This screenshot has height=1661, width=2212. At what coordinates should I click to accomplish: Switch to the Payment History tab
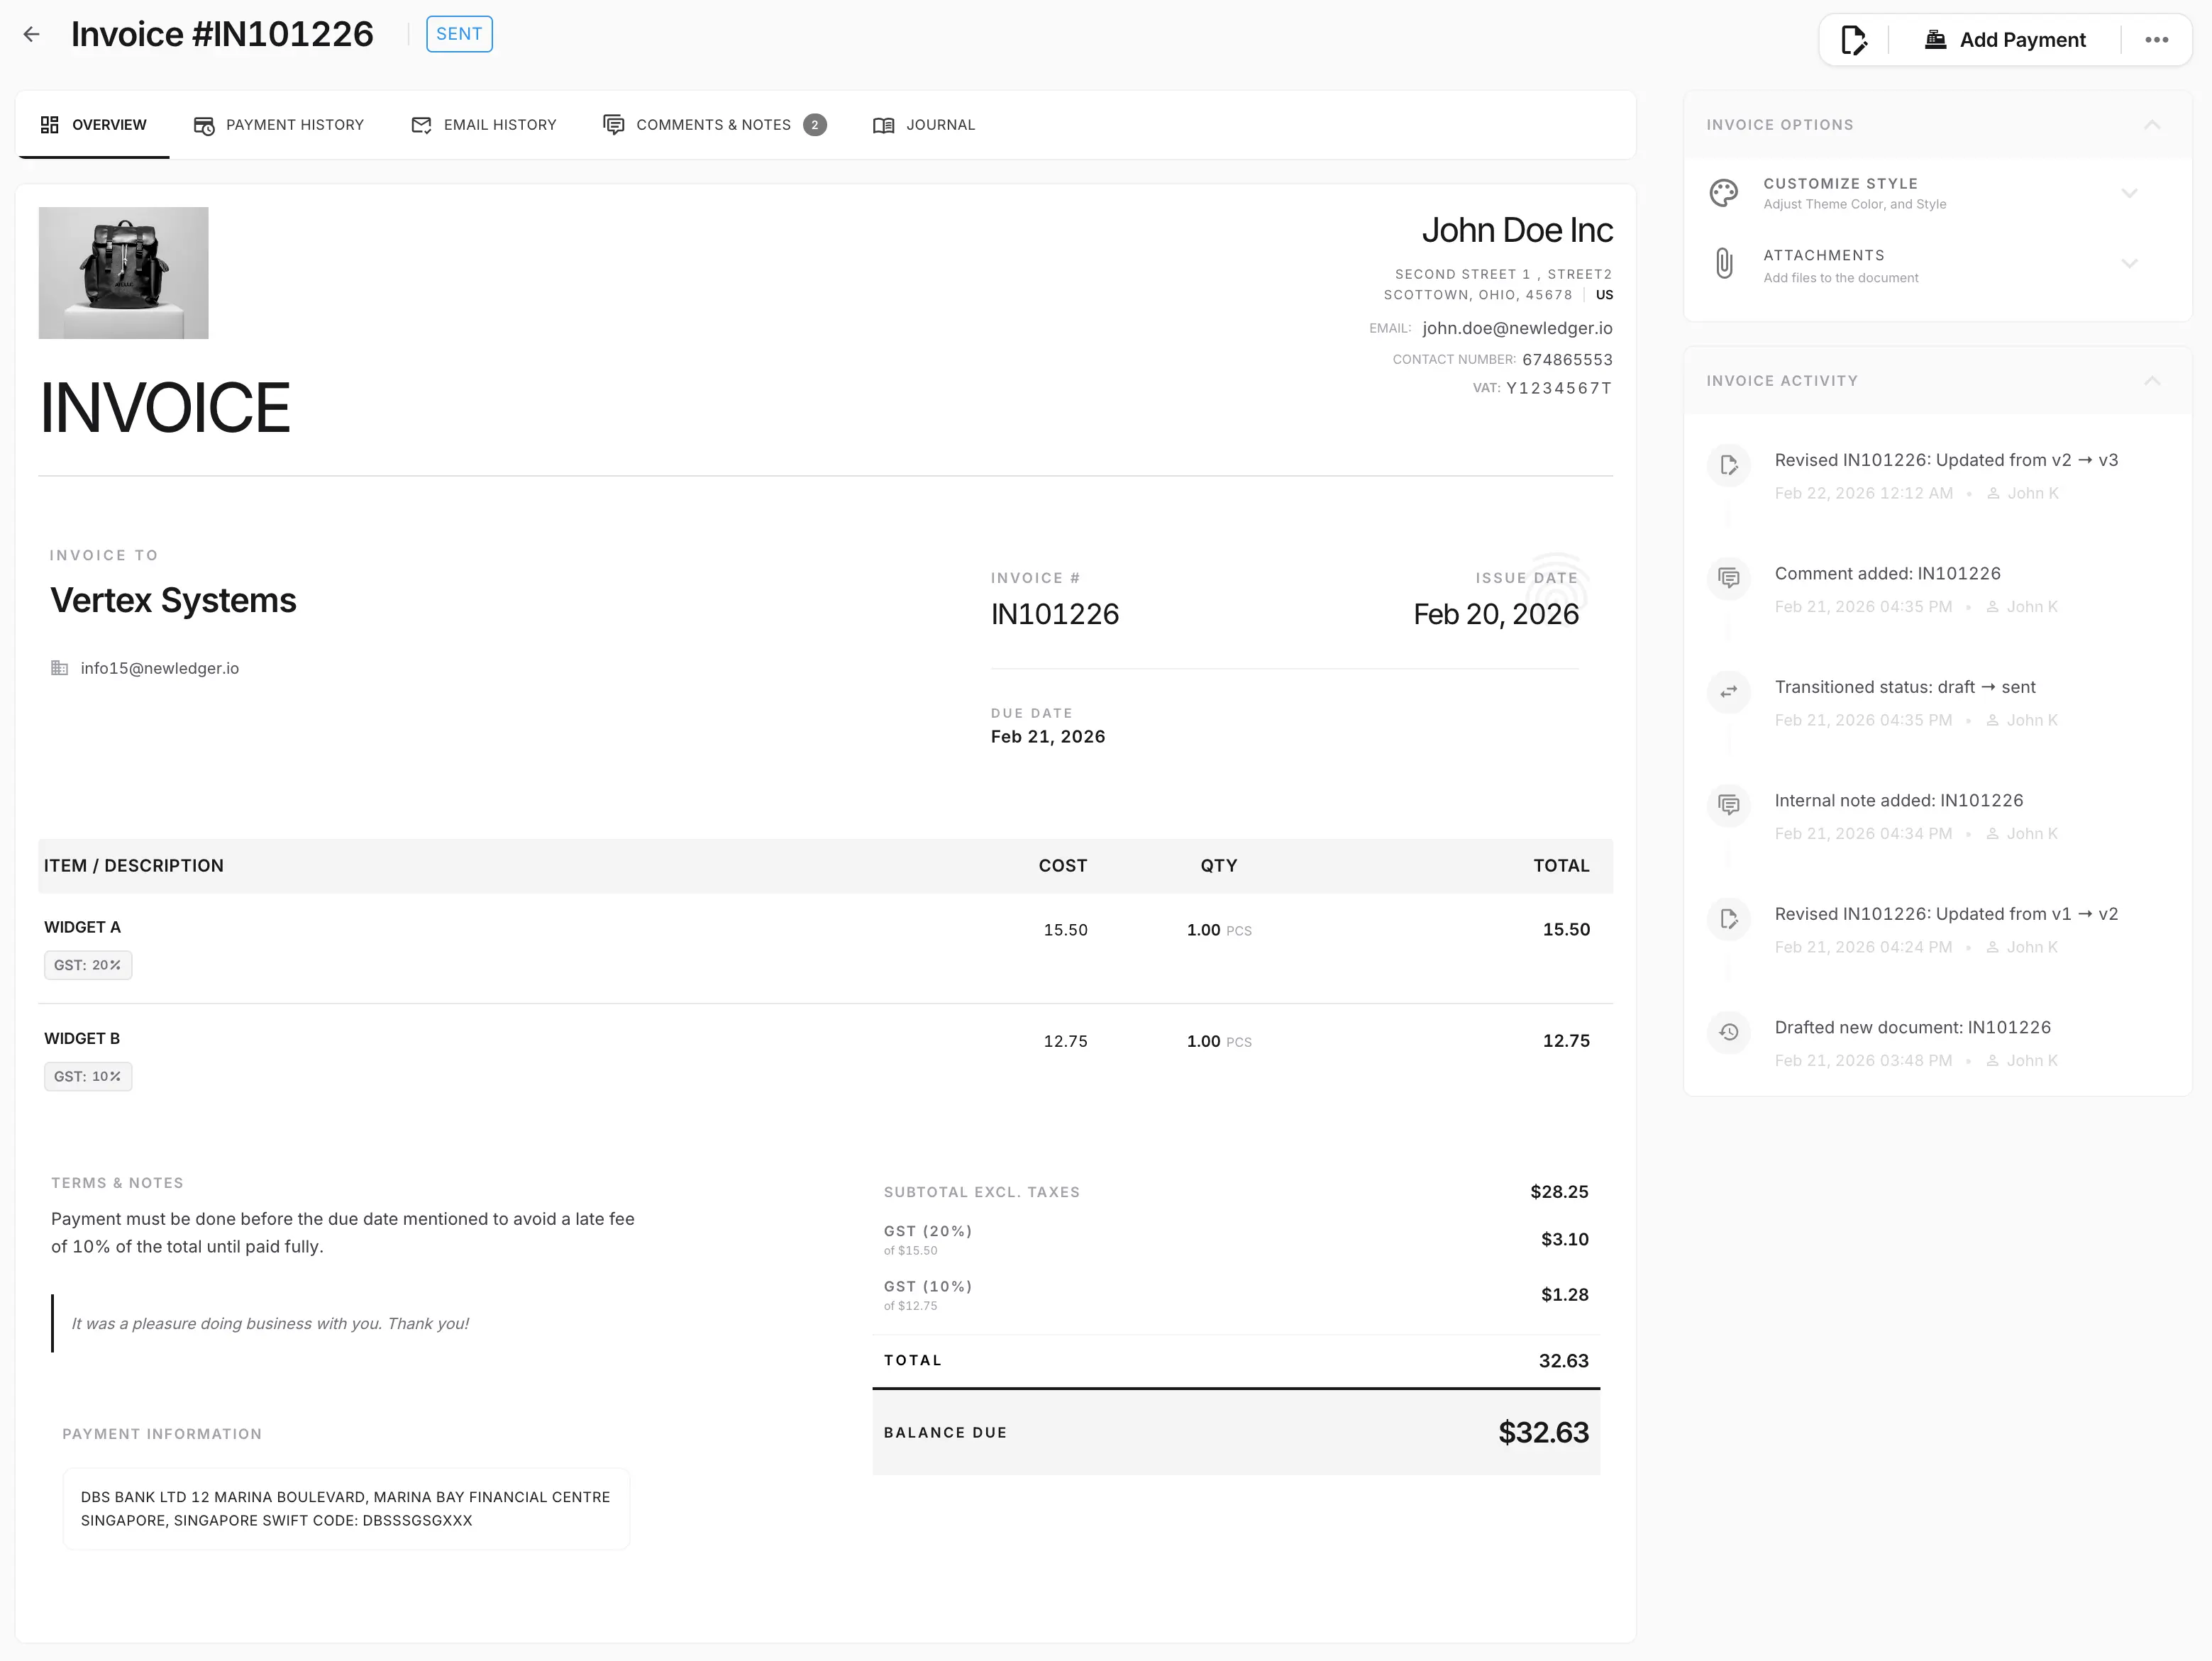pos(279,125)
